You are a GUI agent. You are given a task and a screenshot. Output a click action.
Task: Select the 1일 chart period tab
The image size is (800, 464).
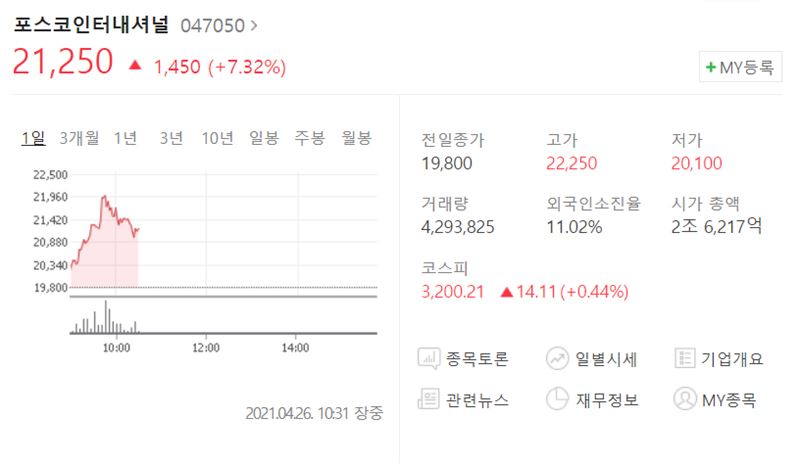[x=33, y=138]
